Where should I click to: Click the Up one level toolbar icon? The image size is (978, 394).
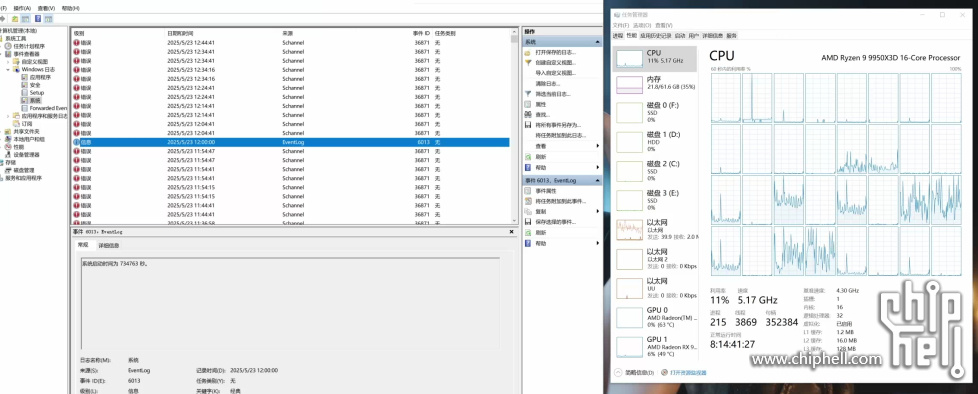point(15,19)
